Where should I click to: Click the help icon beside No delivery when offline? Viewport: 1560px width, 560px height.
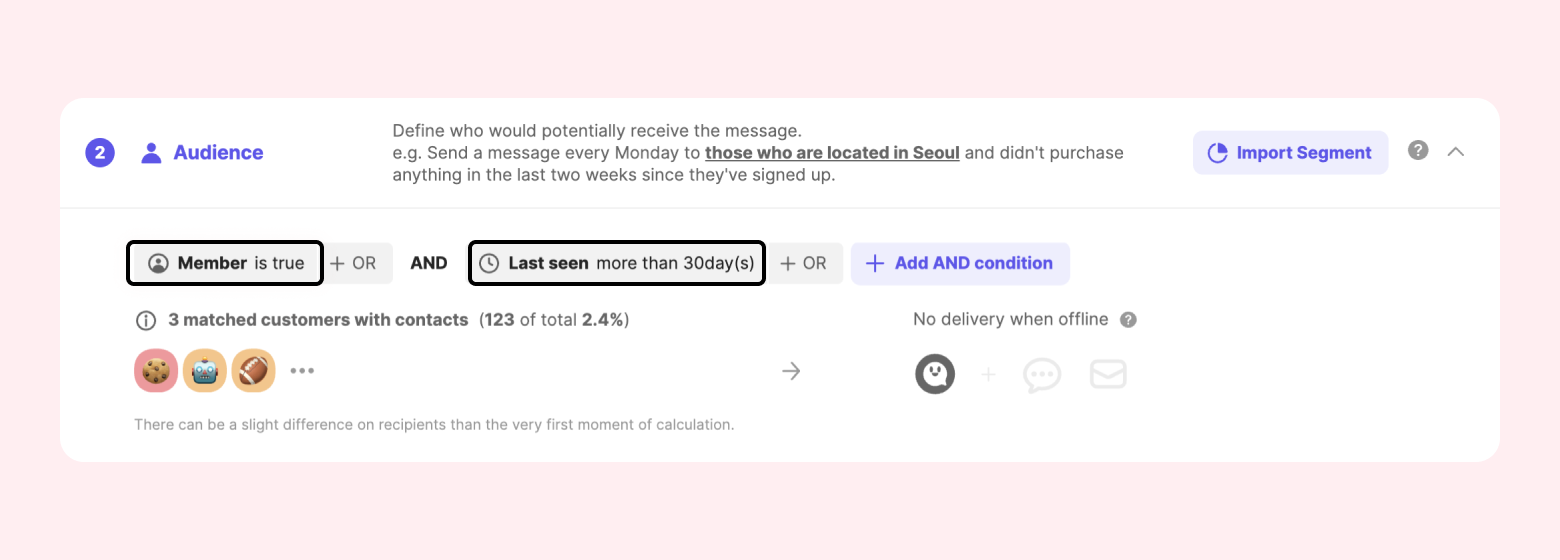click(x=1128, y=320)
